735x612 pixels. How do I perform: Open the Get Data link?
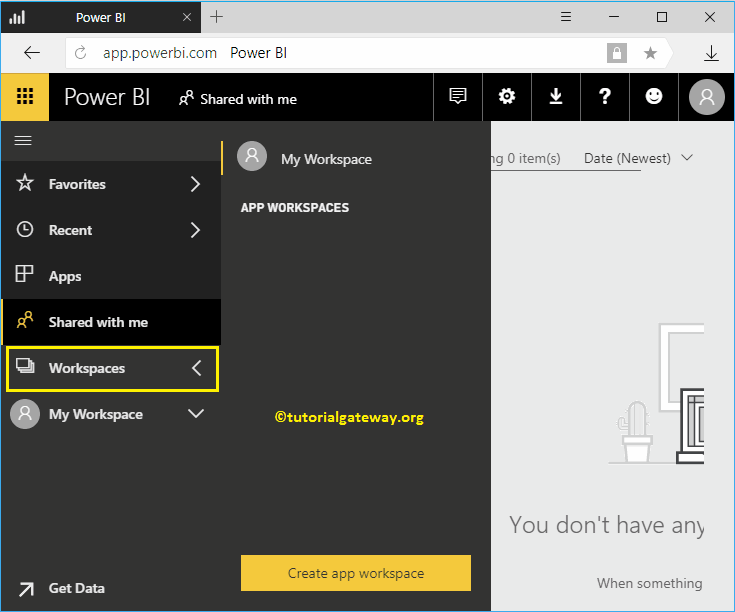(x=76, y=588)
